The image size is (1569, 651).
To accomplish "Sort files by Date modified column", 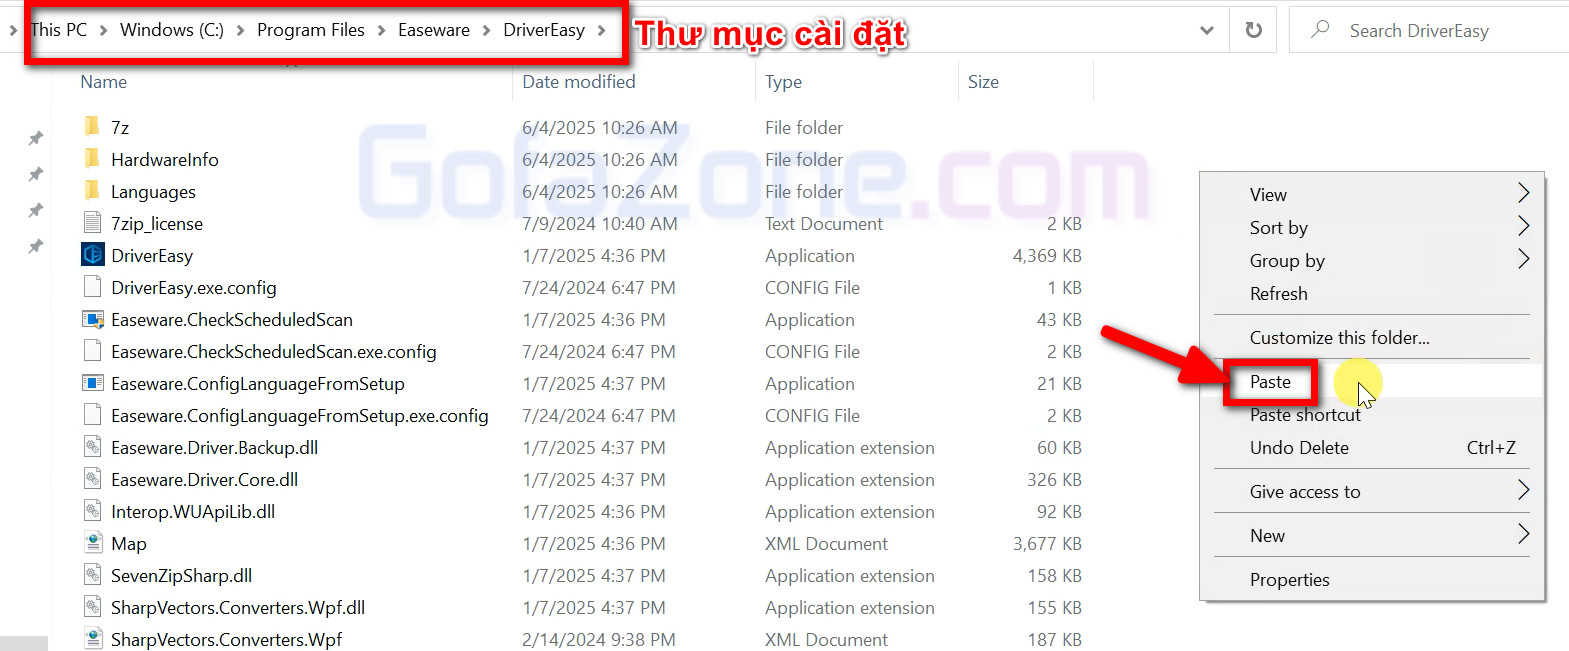I will point(579,82).
